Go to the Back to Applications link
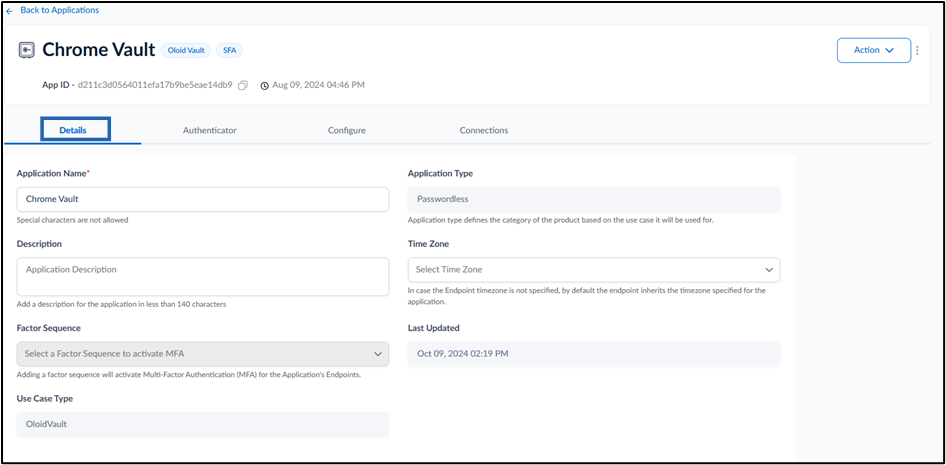The height and width of the screenshot is (465, 946). click(x=60, y=10)
